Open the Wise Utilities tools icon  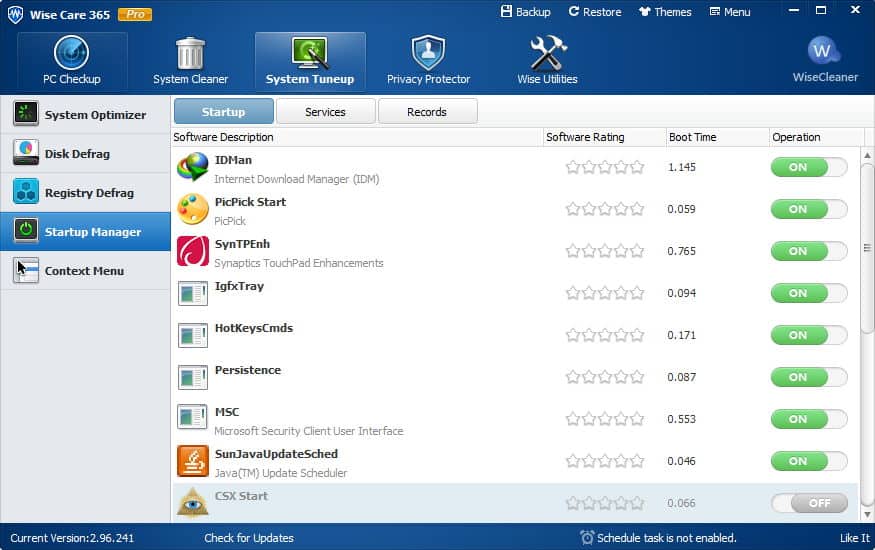coord(547,53)
